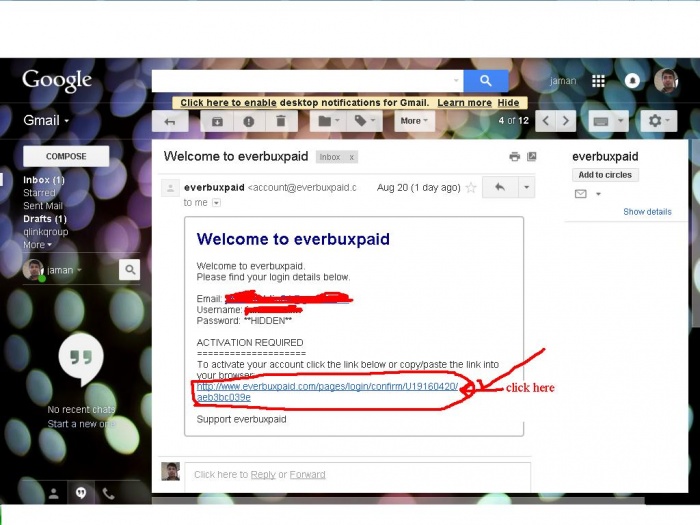Email everbuxpaid via envelope icon
Image resolution: width=700 pixels, height=525 pixels.
(580, 194)
